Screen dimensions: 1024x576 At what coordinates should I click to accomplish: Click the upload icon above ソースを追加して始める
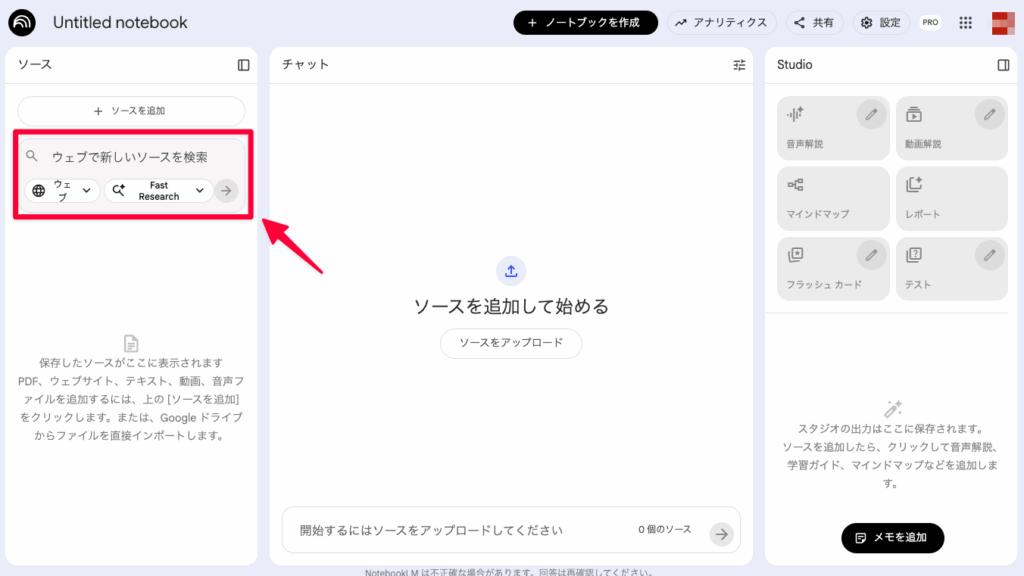(x=511, y=271)
